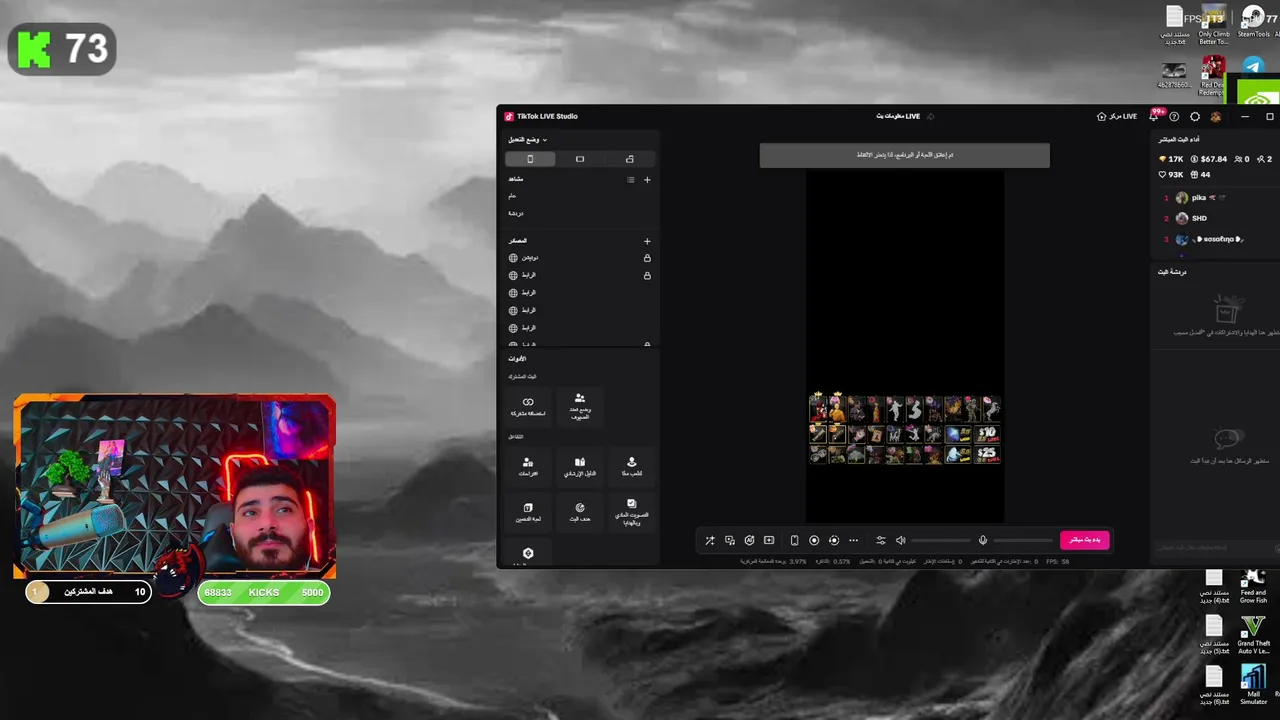Click the chat message input field
The height and width of the screenshot is (720, 1280).
click(x=1213, y=548)
